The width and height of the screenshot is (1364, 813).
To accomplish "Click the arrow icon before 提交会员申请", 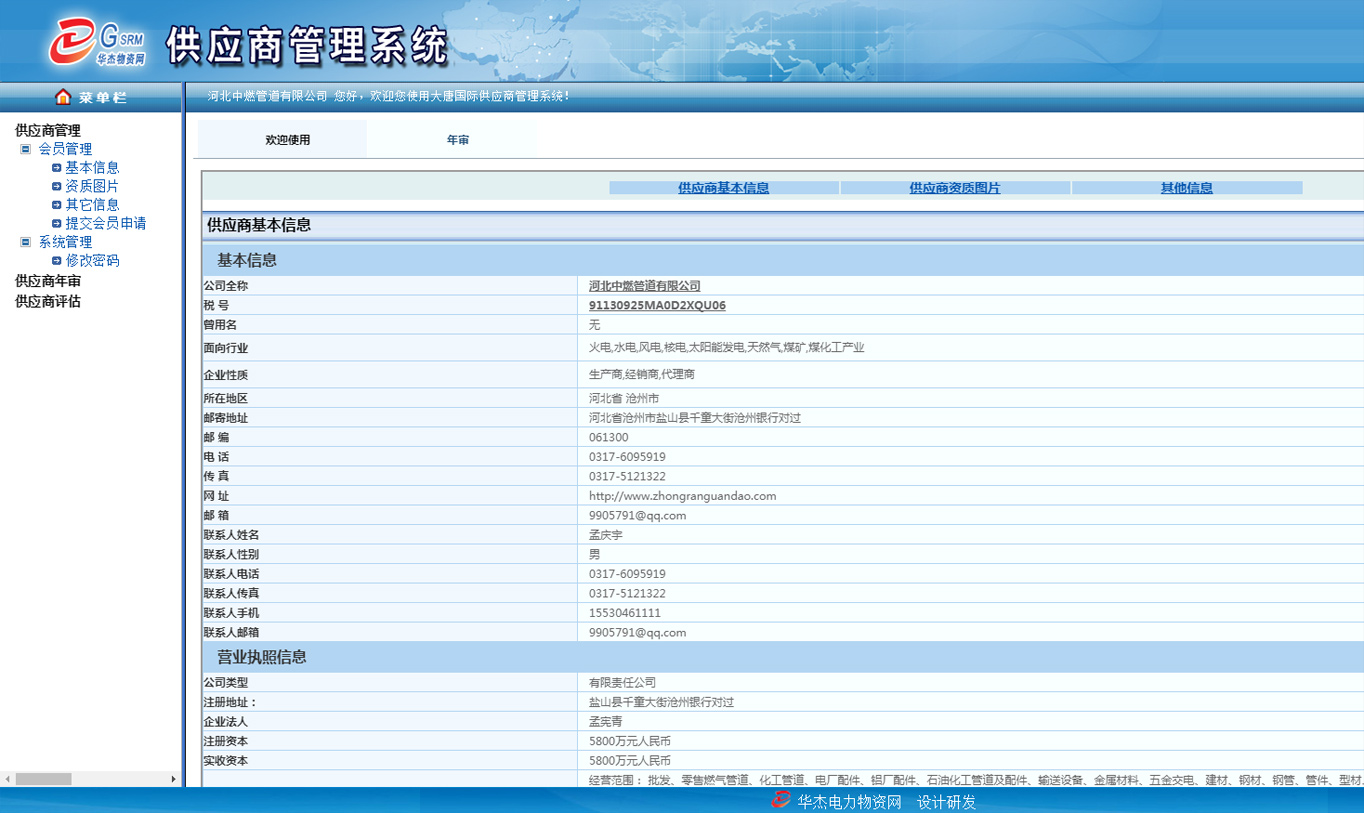I will tap(57, 223).
